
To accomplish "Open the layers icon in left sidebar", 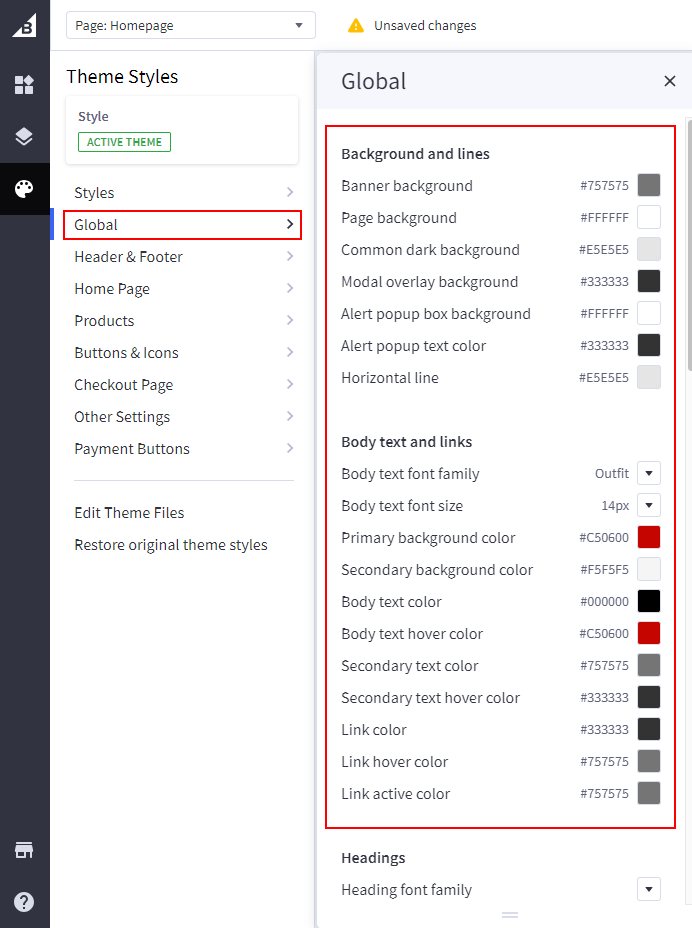I will pos(24,137).
